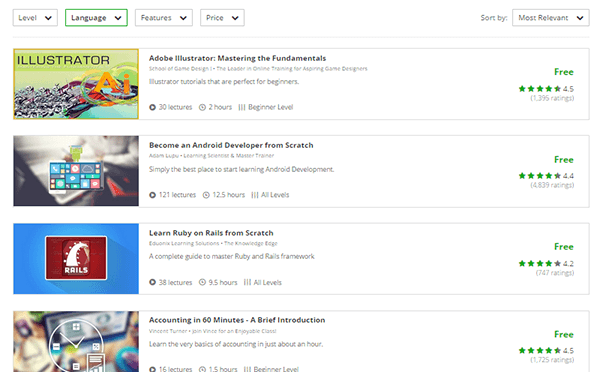Open the Level filter dropdown

tap(35, 18)
